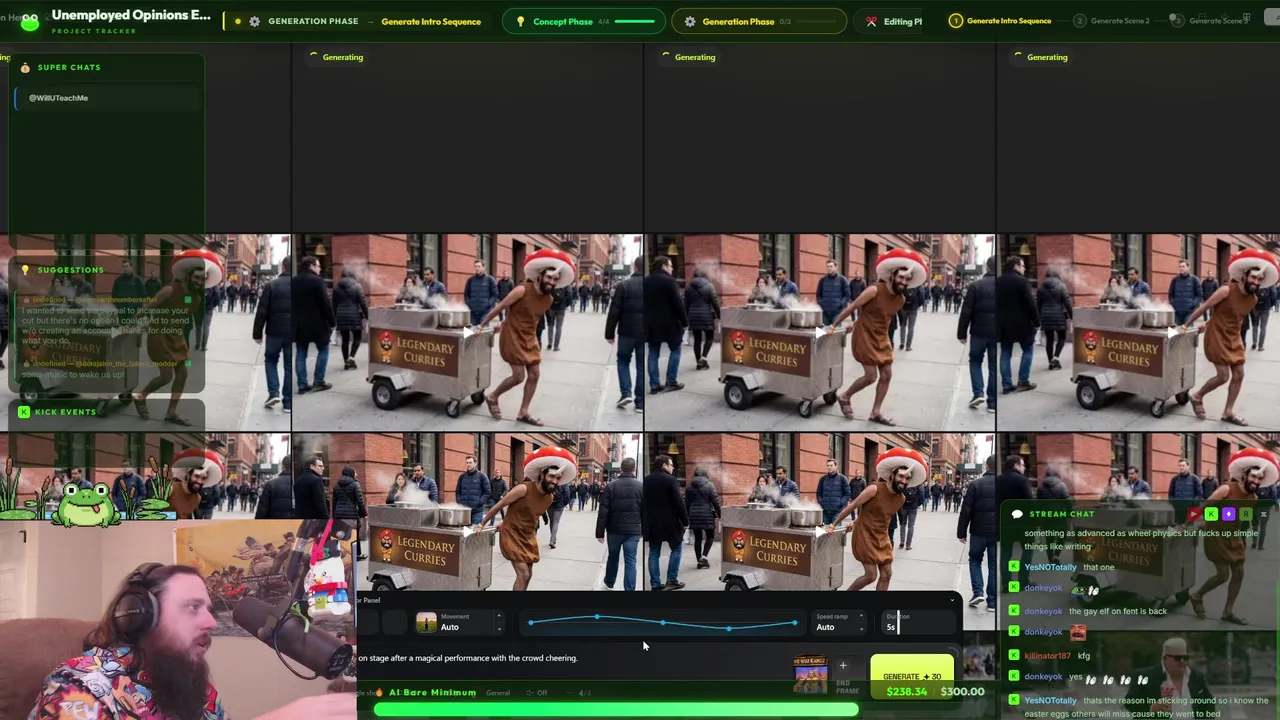Click the purple platform icon in chat header
The height and width of the screenshot is (720, 1280).
[x=1228, y=514]
